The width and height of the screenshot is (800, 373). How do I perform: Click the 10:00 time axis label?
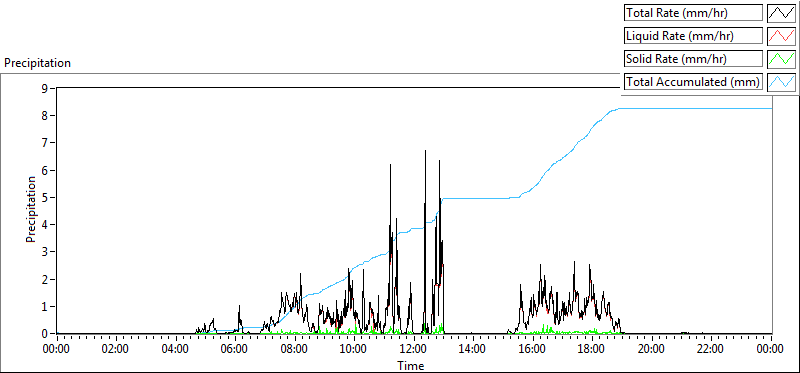coord(354,350)
